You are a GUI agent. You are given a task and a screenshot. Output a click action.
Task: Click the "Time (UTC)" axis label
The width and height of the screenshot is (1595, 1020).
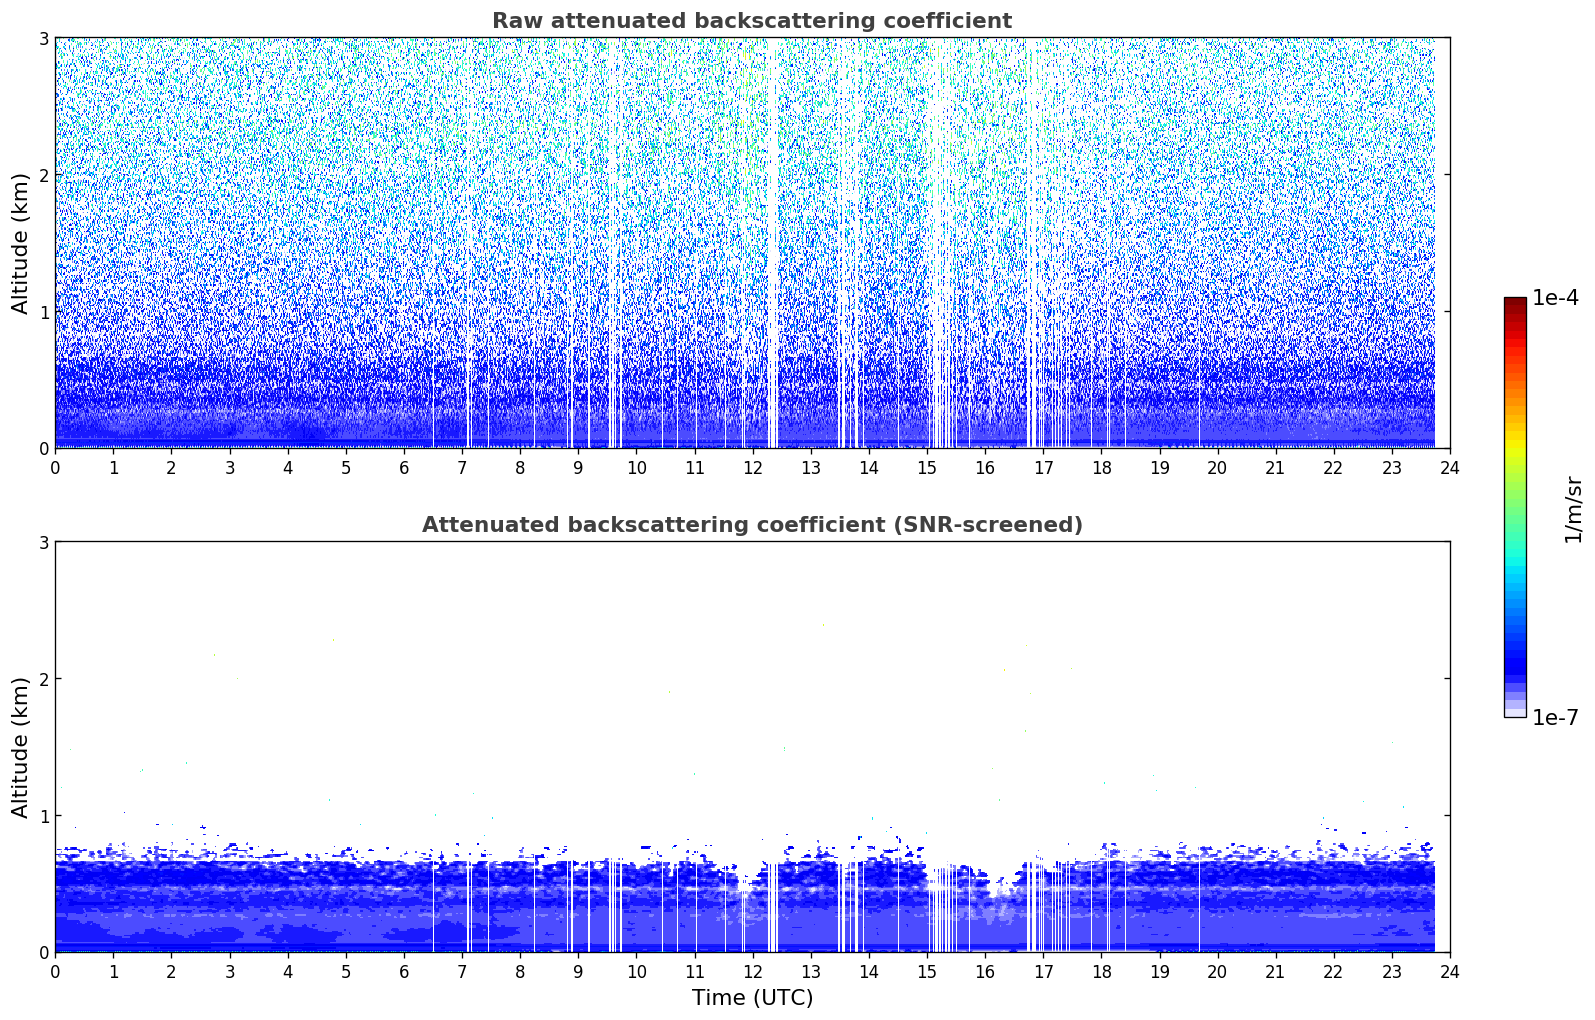pos(752,998)
